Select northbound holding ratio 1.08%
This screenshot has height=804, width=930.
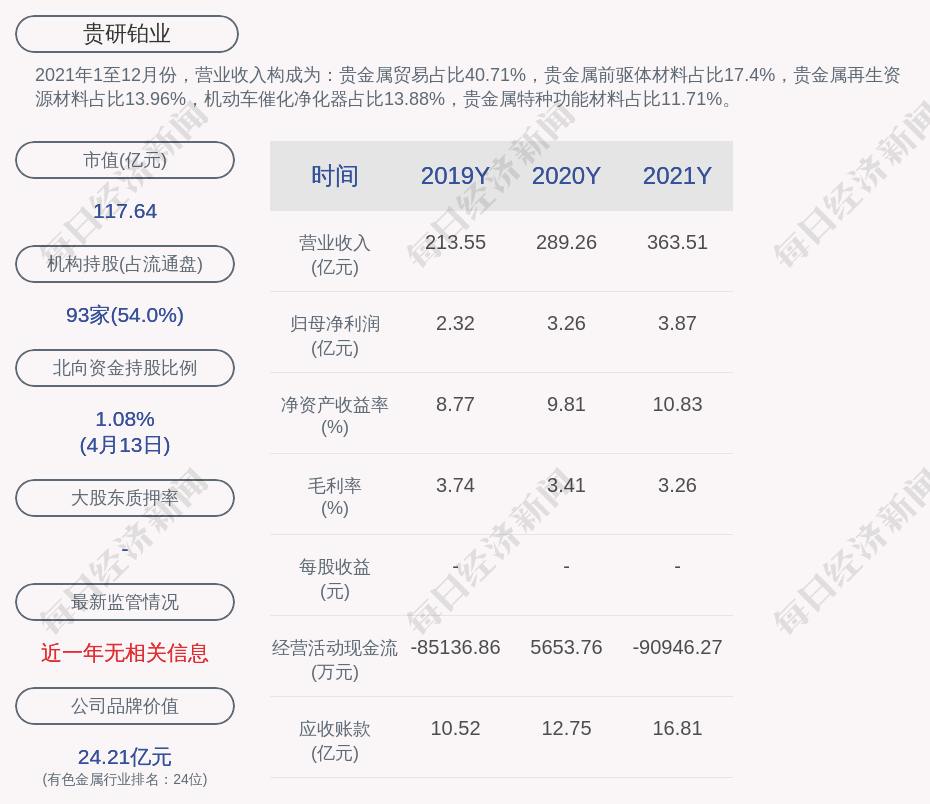[x=125, y=419]
